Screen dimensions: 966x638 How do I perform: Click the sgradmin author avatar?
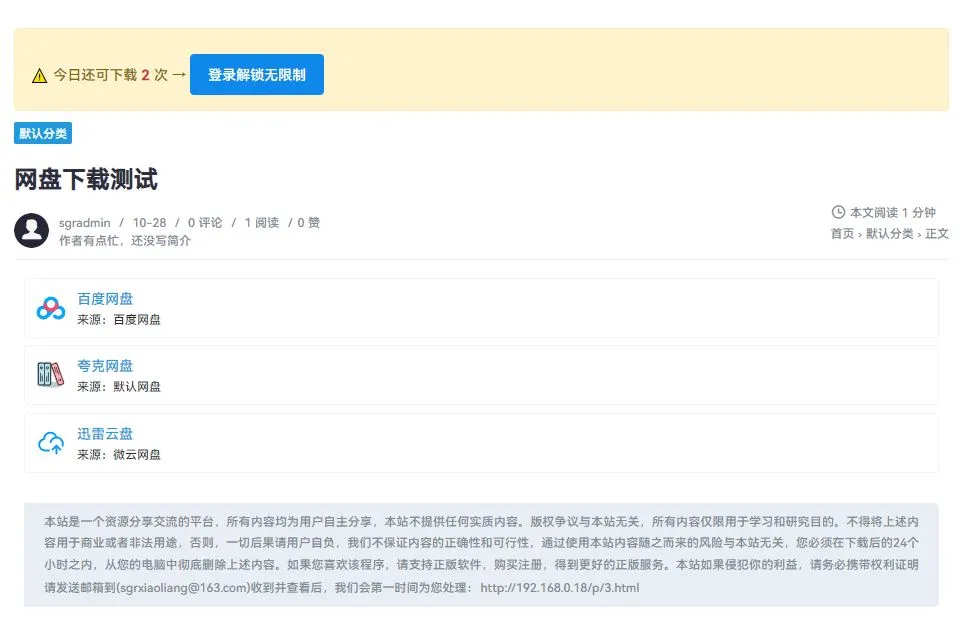tap(32, 231)
